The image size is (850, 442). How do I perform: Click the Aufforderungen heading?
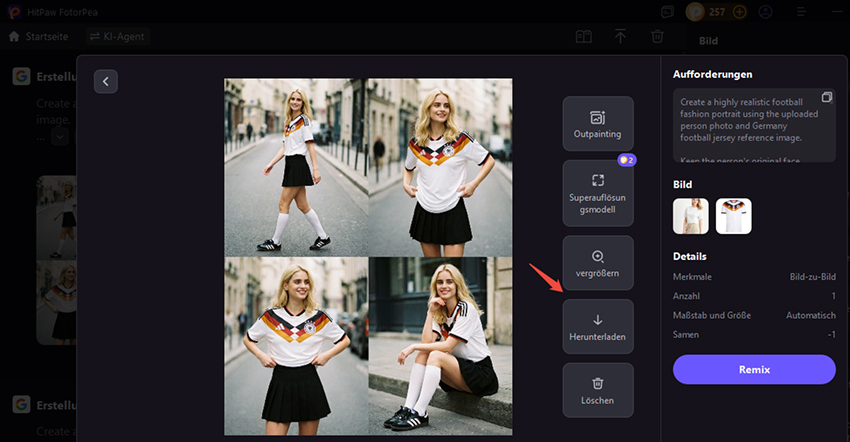(x=712, y=74)
